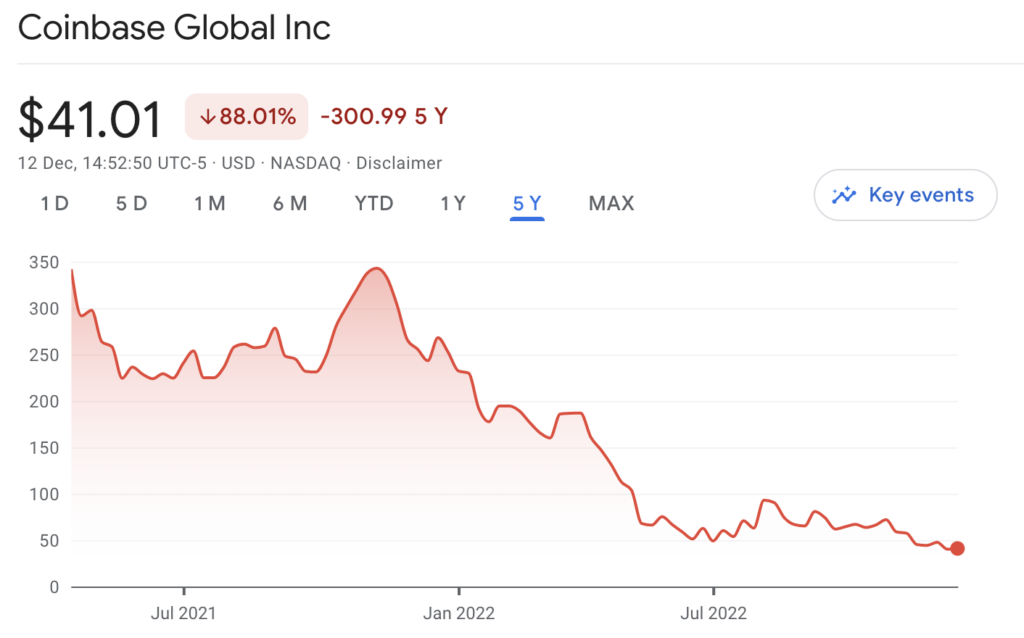Open the Key events button

905,195
